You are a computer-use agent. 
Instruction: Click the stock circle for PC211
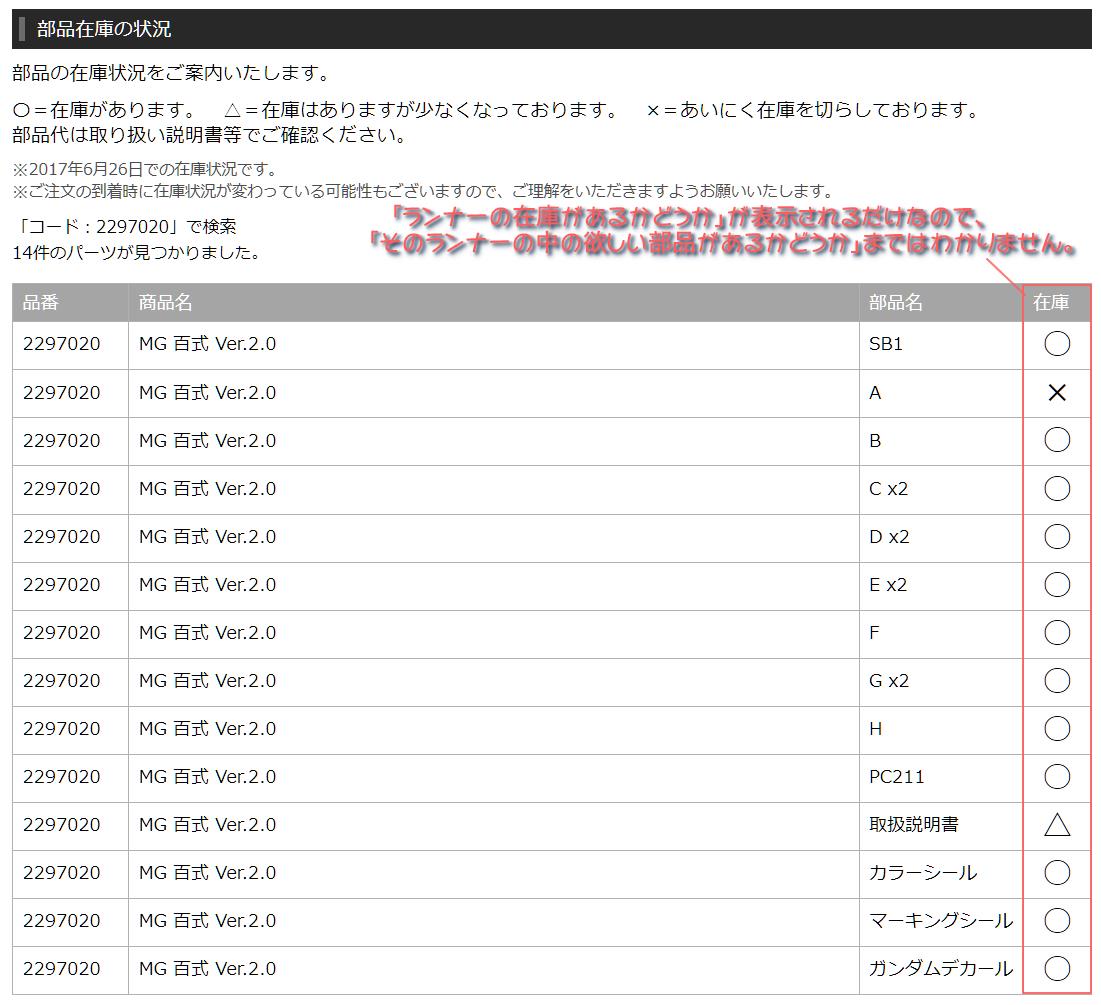click(x=1057, y=777)
